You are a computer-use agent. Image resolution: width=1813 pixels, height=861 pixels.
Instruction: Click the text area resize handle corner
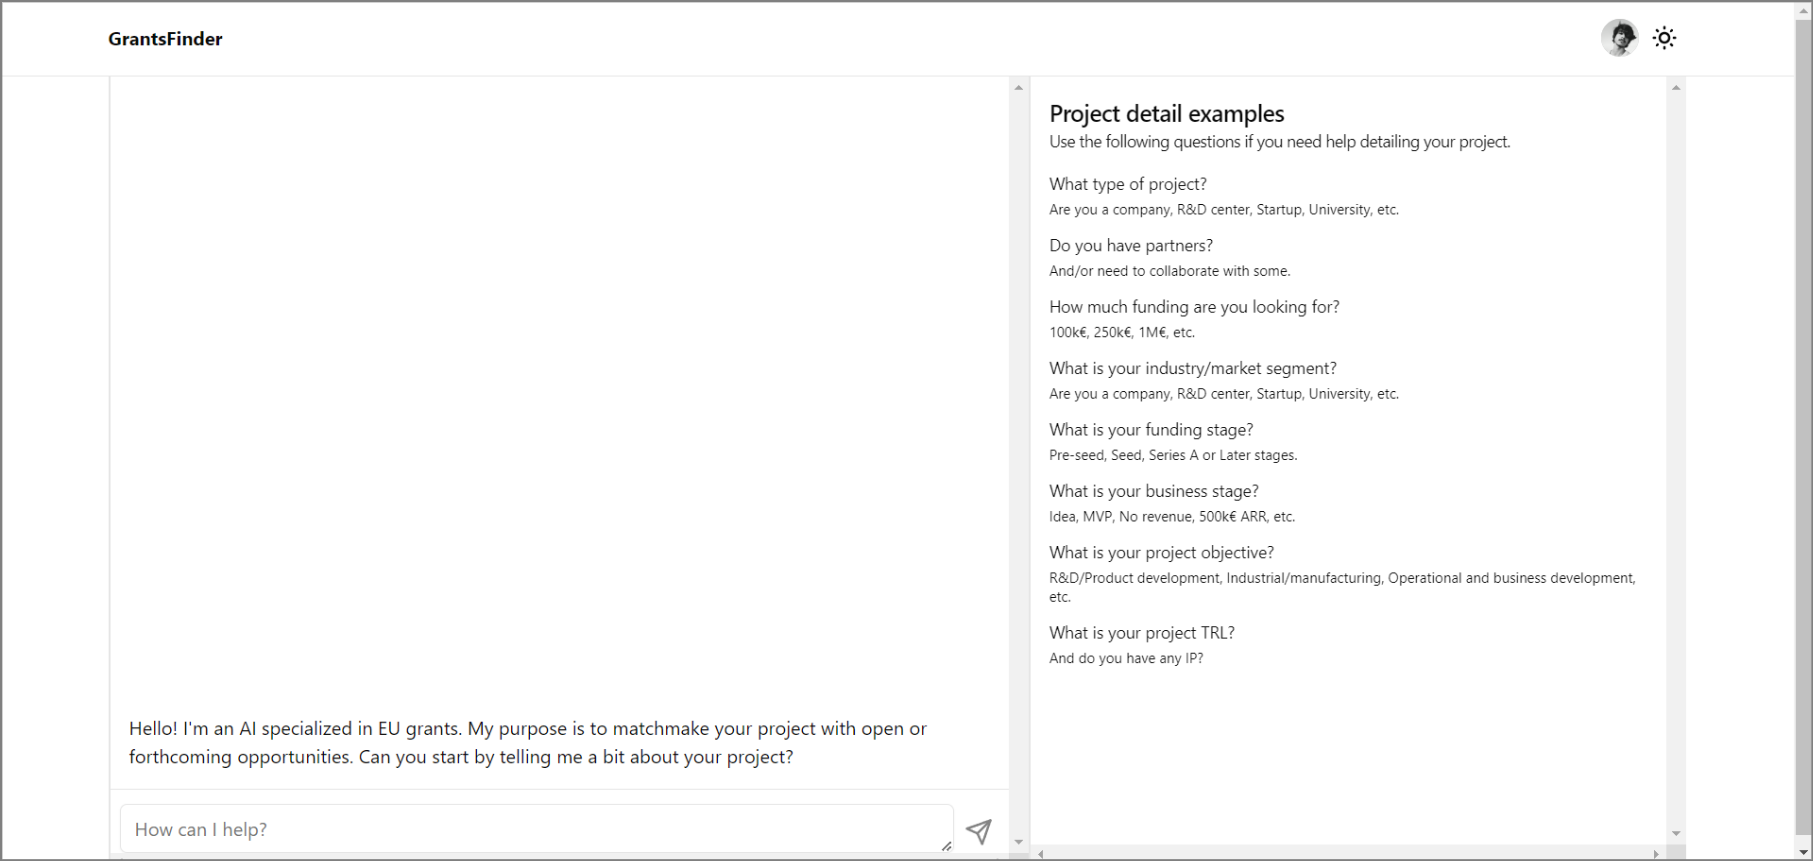click(946, 846)
